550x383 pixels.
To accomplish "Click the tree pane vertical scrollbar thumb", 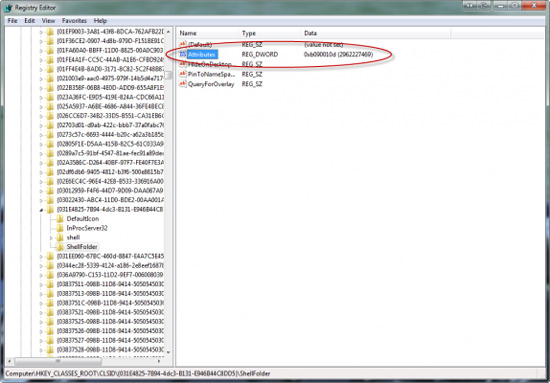I will pyautogui.click(x=169, y=75).
